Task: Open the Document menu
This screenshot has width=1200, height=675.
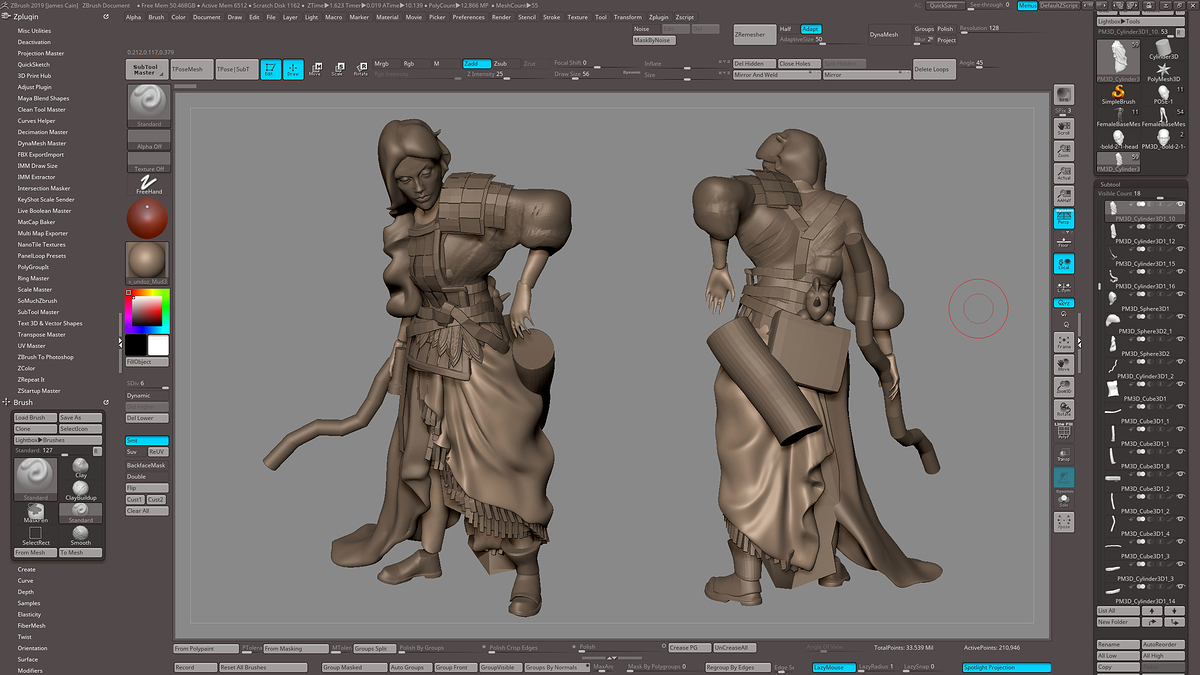Action: [x=207, y=17]
